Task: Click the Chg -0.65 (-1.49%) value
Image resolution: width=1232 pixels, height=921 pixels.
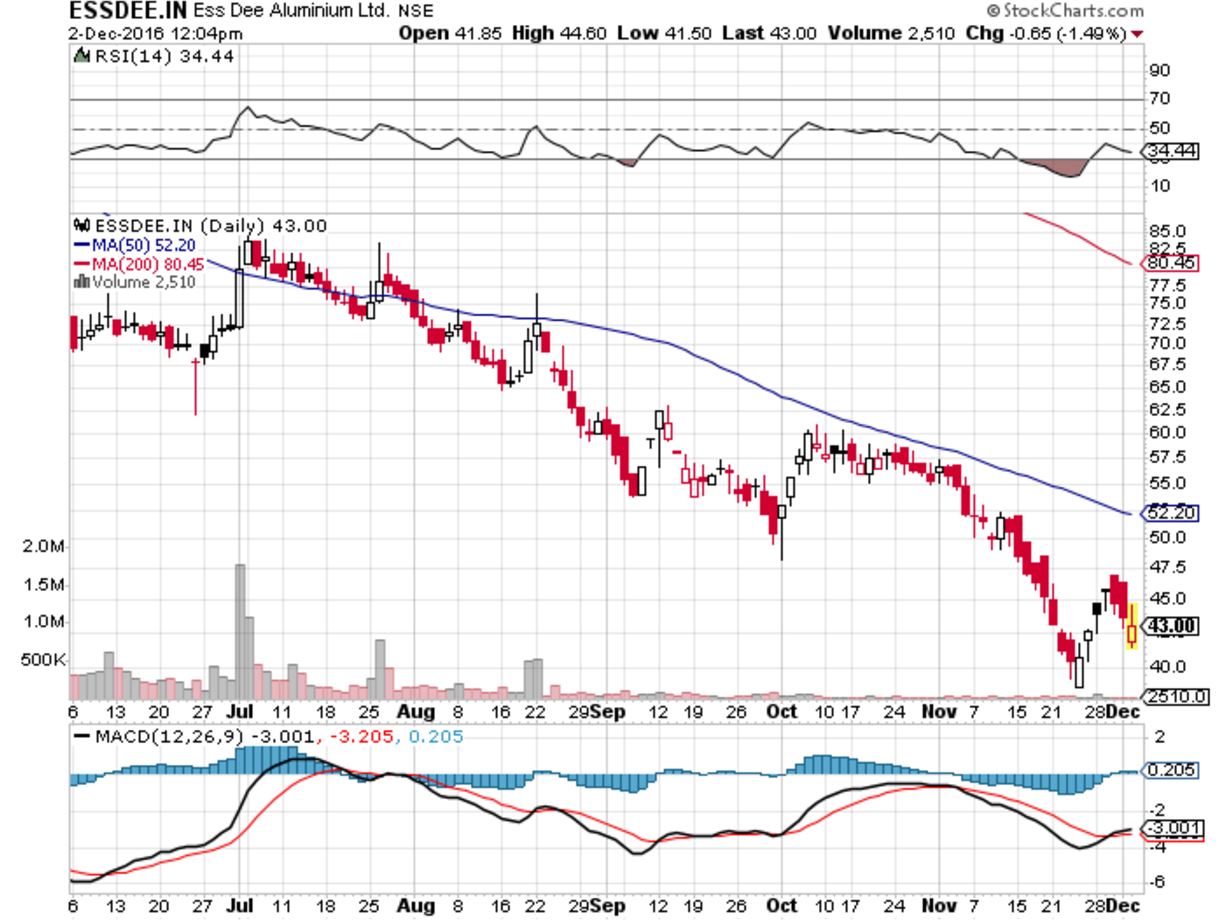Action: tap(1045, 32)
